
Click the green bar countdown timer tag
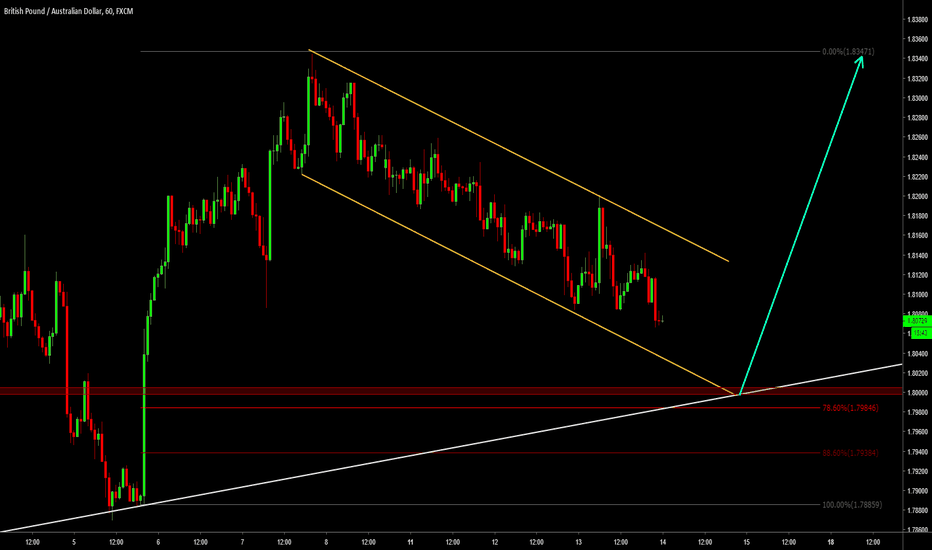[x=919, y=334]
